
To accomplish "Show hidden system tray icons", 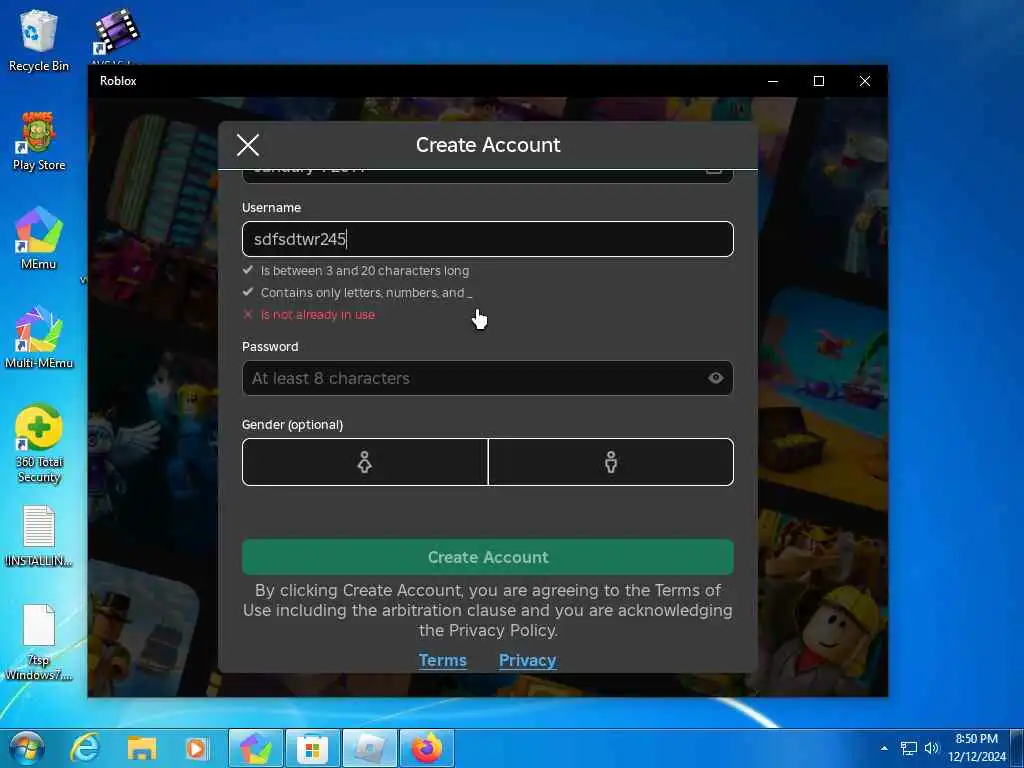I will pyautogui.click(x=884, y=748).
